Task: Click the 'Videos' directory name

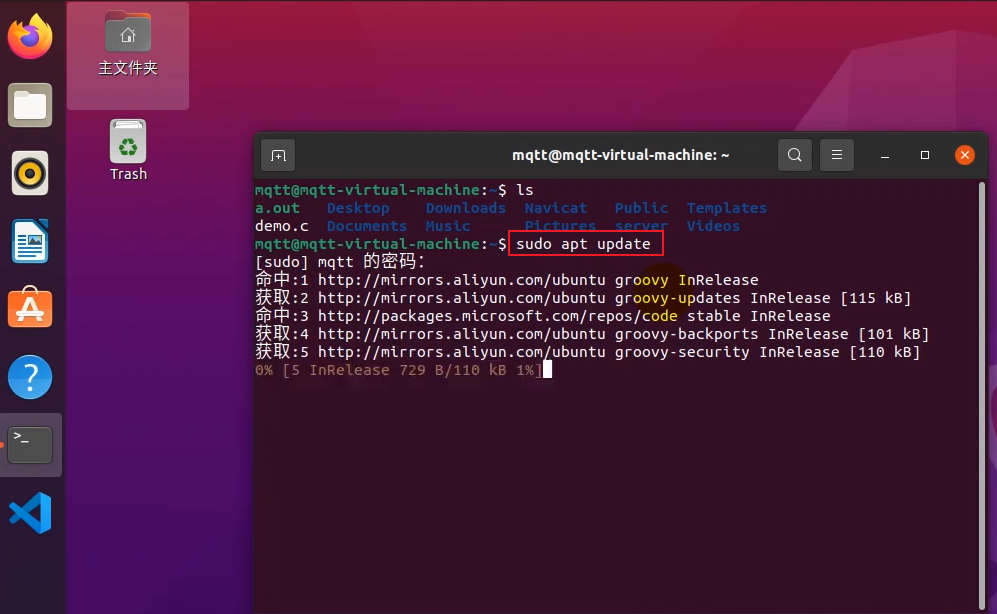Action: [x=713, y=226]
